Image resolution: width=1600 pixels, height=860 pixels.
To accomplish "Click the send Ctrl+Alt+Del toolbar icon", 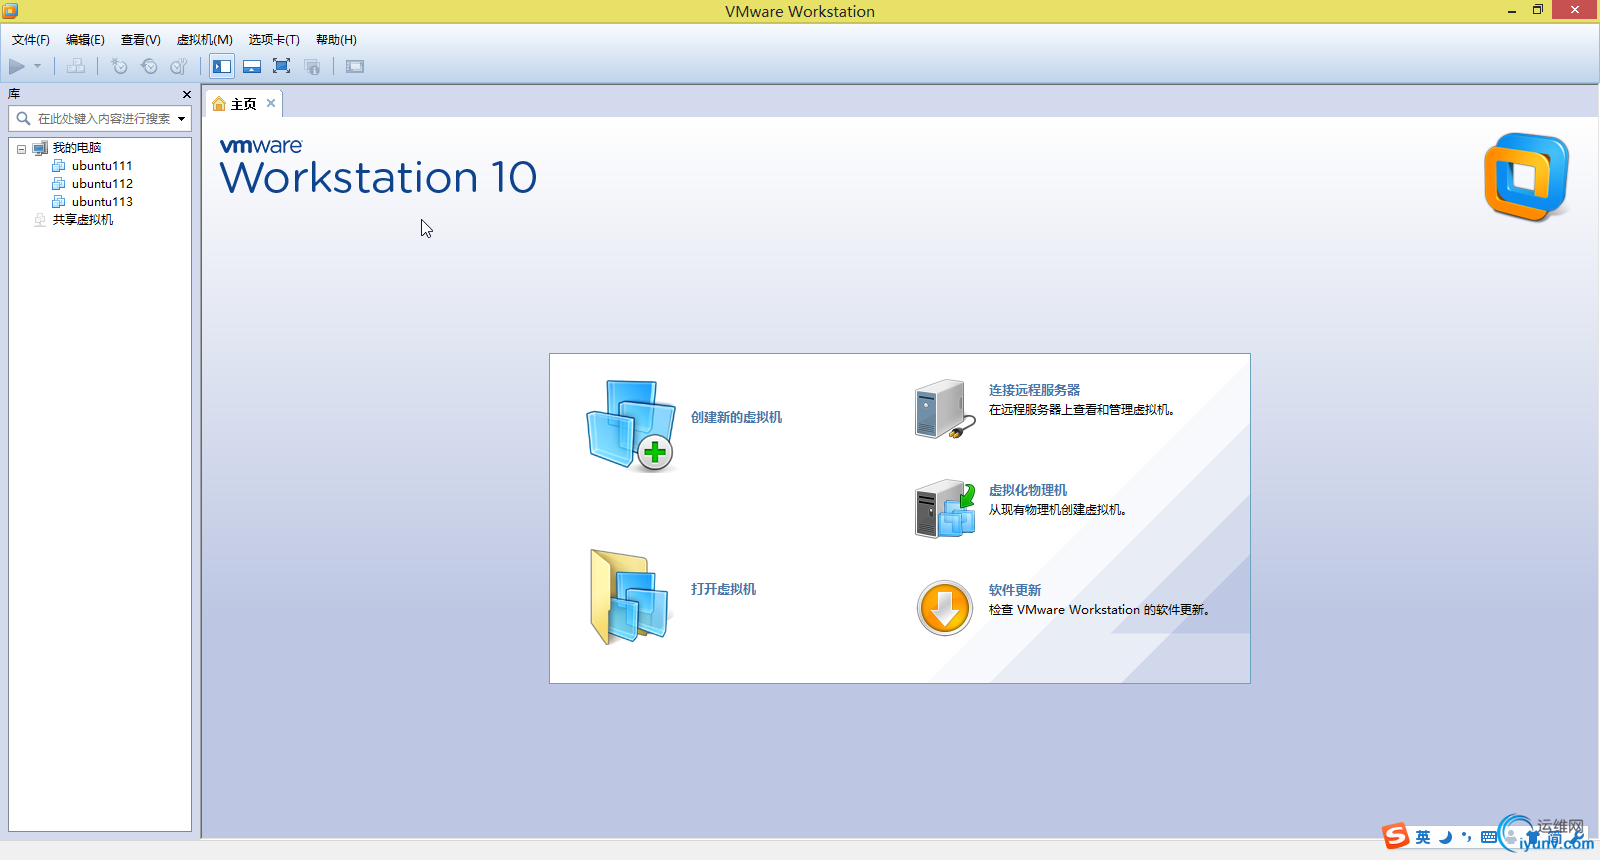I will (x=76, y=67).
